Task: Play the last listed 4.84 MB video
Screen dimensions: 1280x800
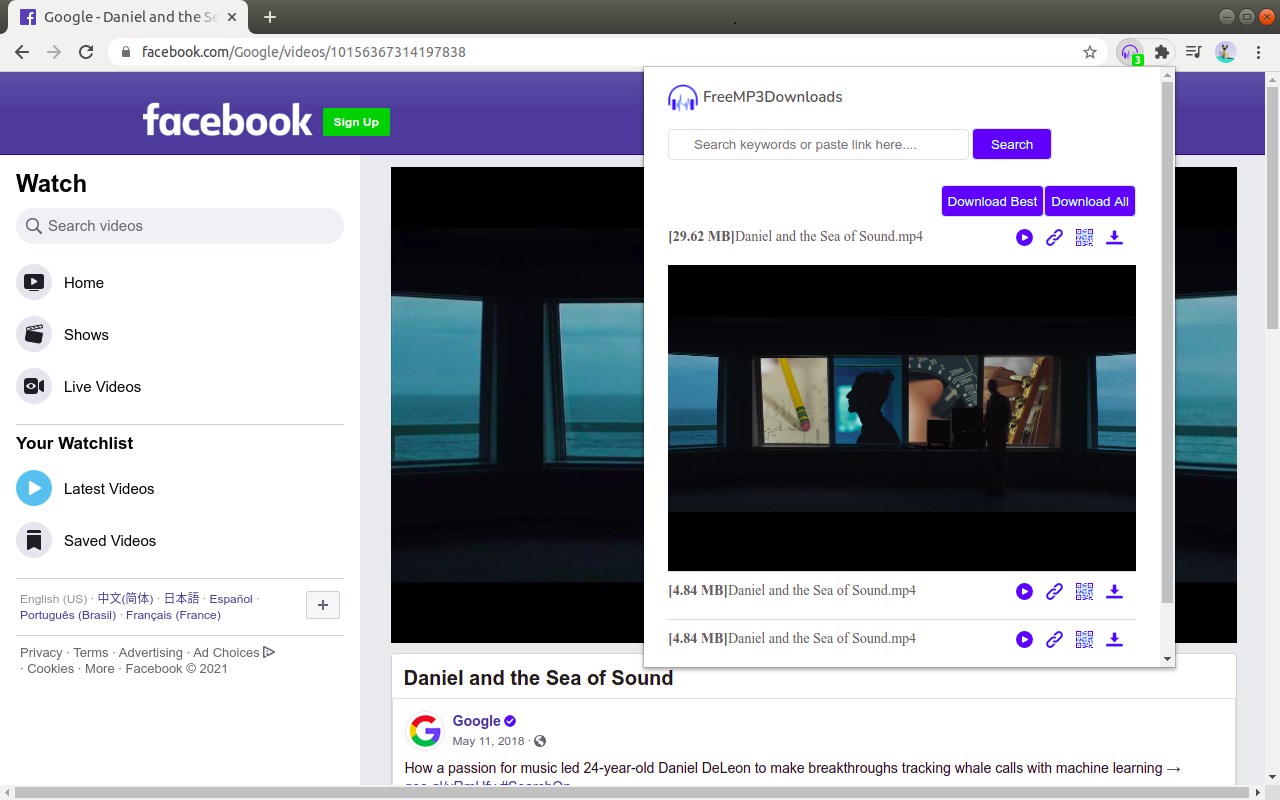Action: pos(1024,640)
